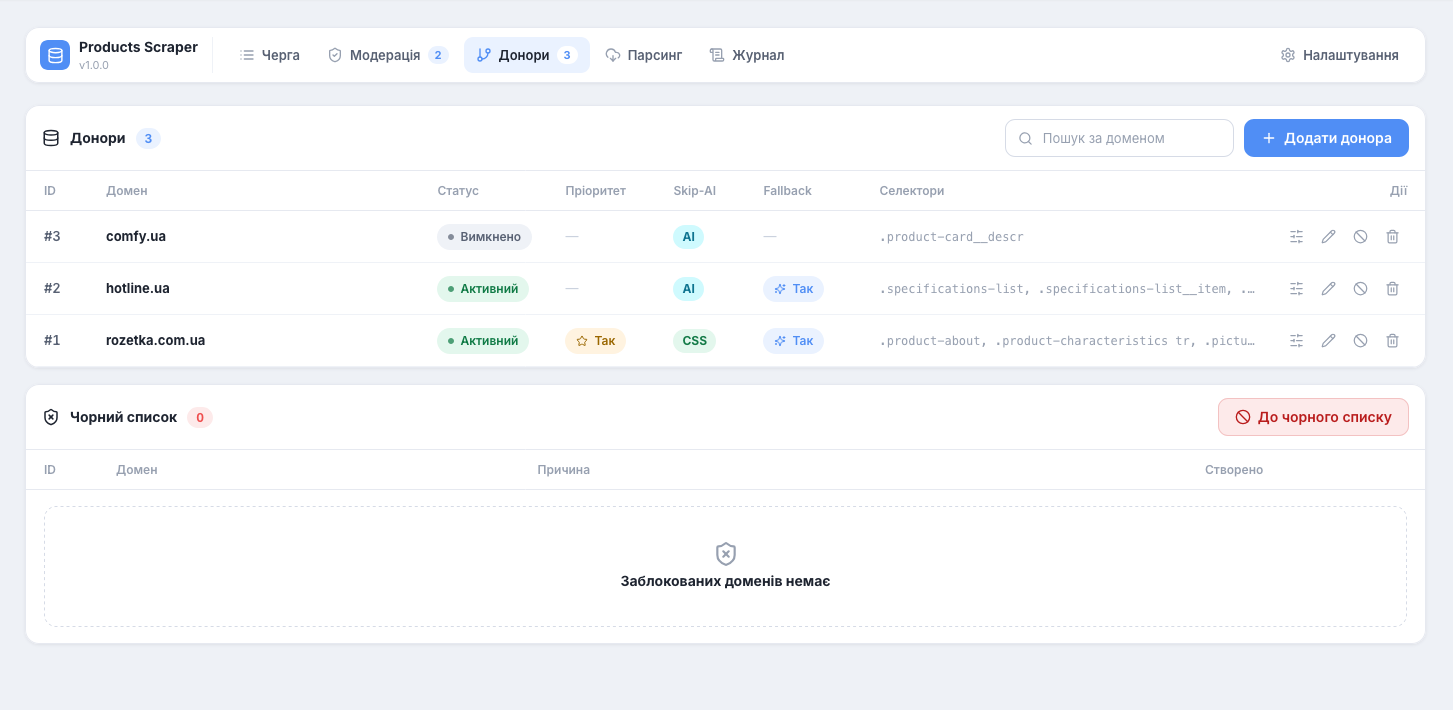Viewport: 1453px width, 710px height.
Task: Click the AI badge in hotline.ua row
Action: point(689,289)
